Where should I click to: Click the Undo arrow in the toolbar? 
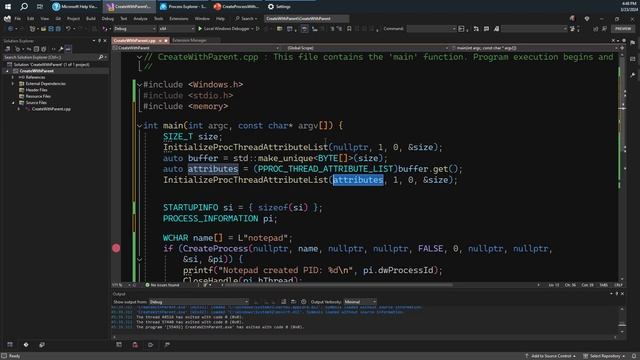(x=68, y=29)
